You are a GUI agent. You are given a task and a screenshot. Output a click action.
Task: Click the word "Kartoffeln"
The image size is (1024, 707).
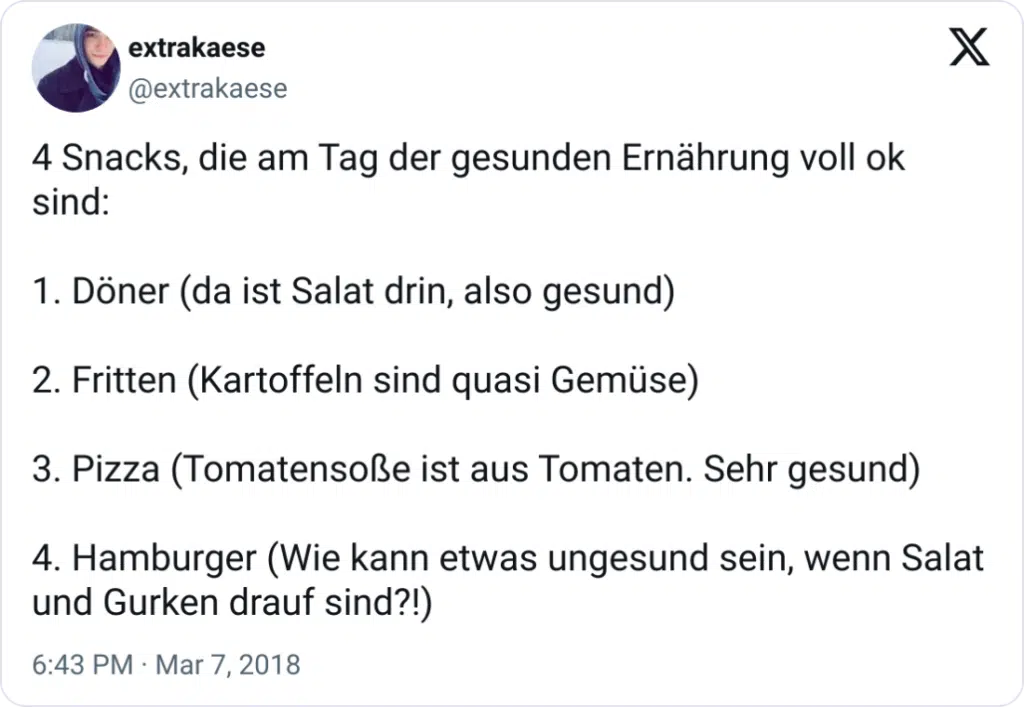[x=281, y=380]
